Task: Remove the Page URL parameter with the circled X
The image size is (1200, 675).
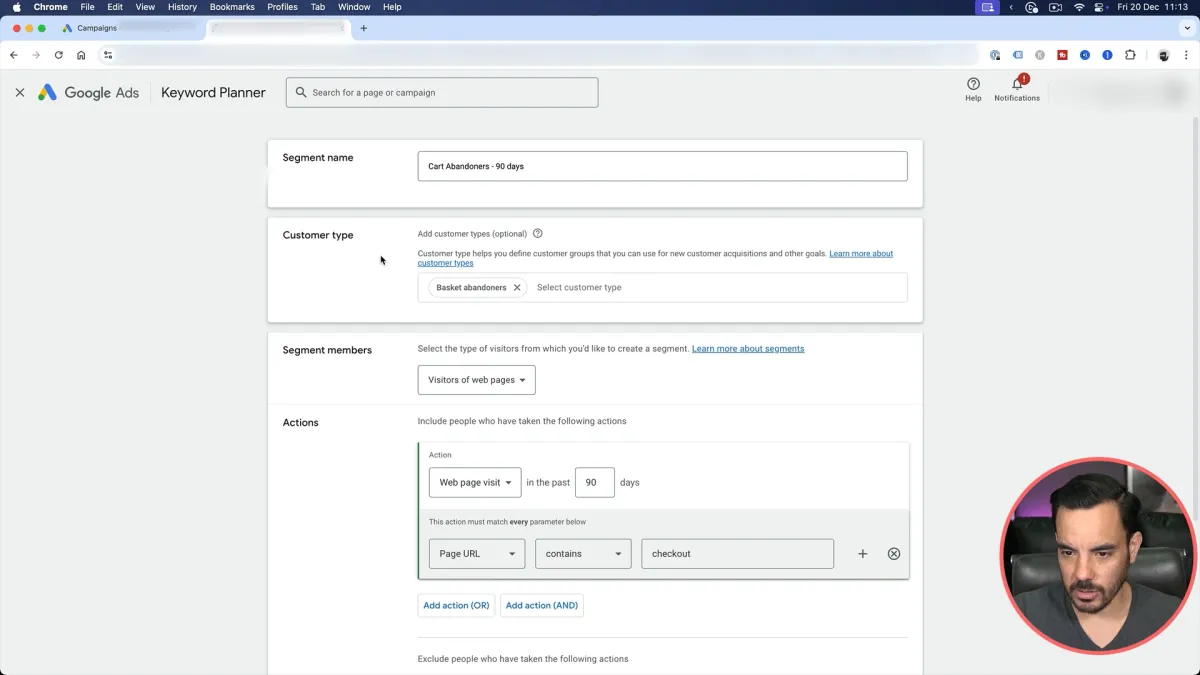Action: click(894, 554)
